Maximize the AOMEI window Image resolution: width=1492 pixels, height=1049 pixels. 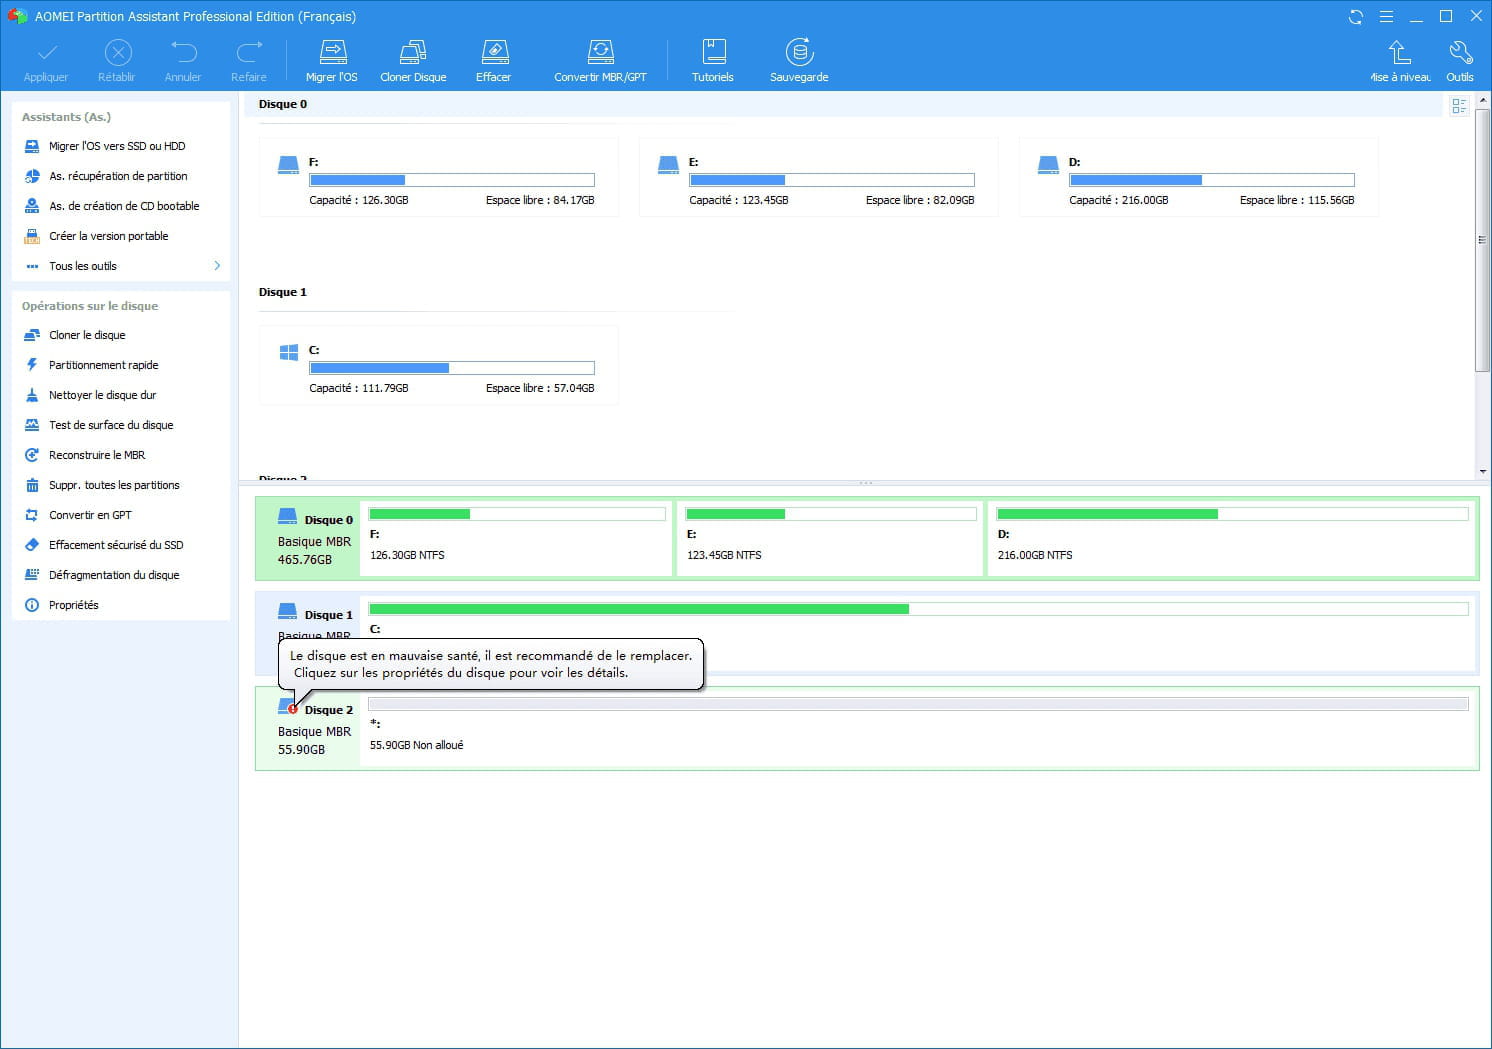tap(1446, 16)
